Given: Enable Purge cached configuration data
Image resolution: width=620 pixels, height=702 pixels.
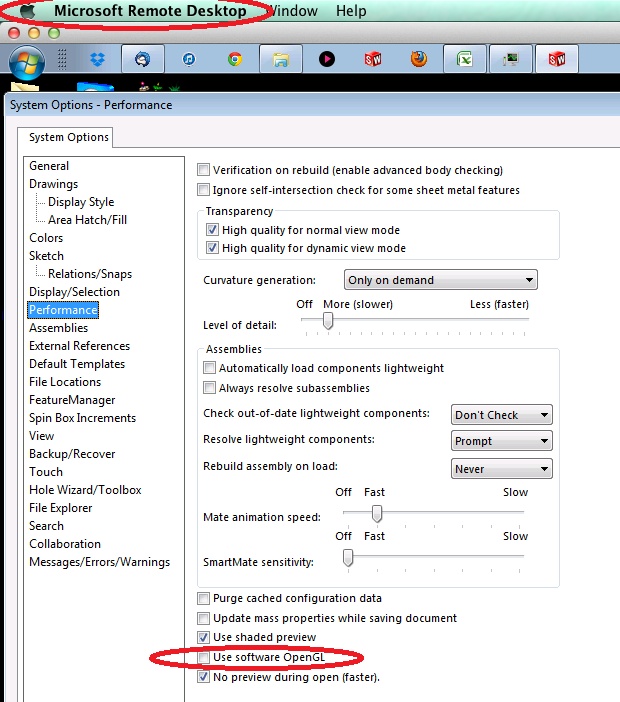Looking at the screenshot, I should [x=203, y=598].
